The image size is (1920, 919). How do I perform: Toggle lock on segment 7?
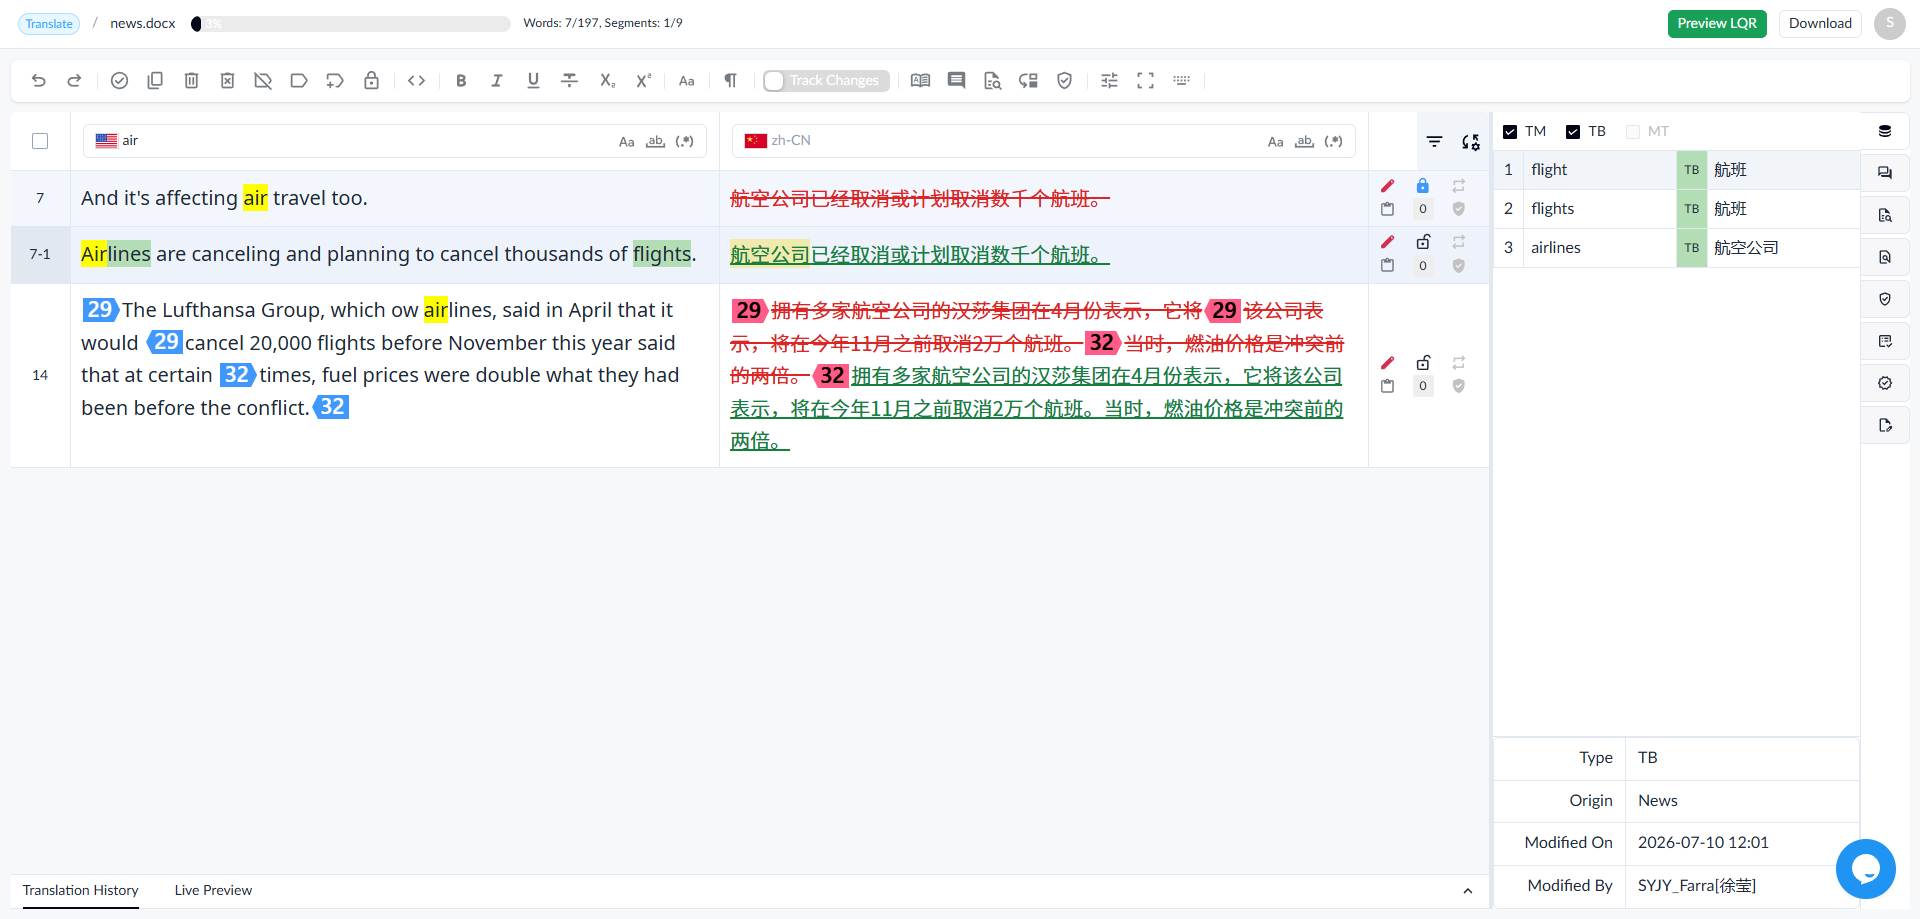1423,186
